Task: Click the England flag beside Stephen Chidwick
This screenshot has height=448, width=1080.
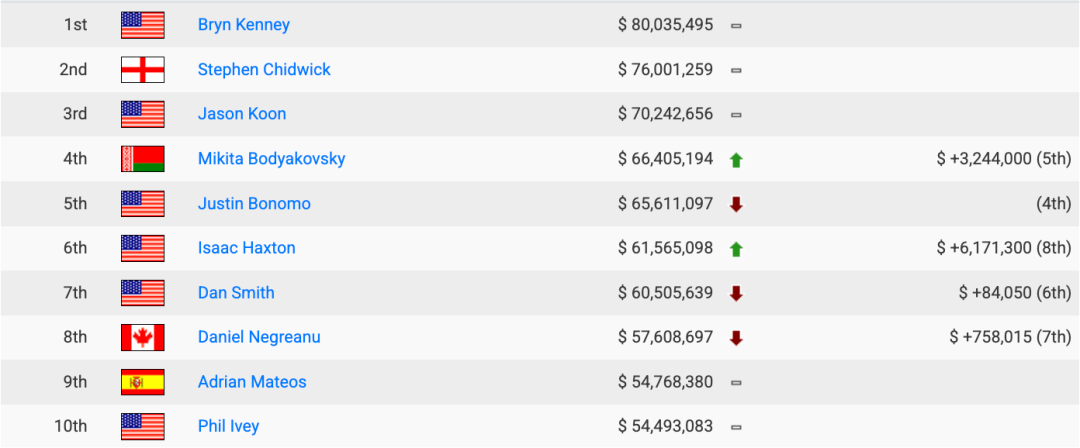Action: [142, 70]
